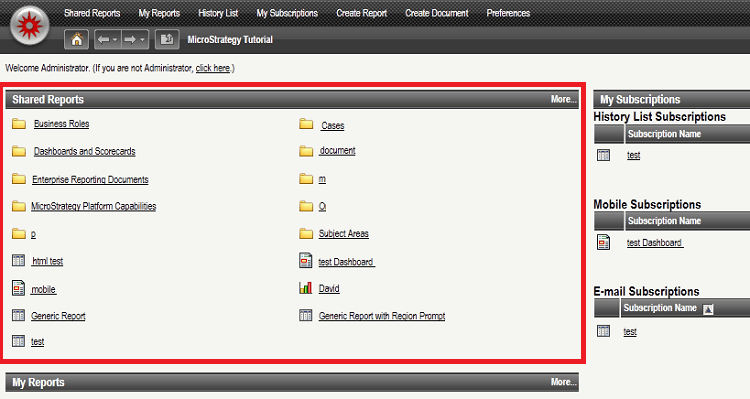
Task: Select Create Document menu item
Action: point(437,13)
